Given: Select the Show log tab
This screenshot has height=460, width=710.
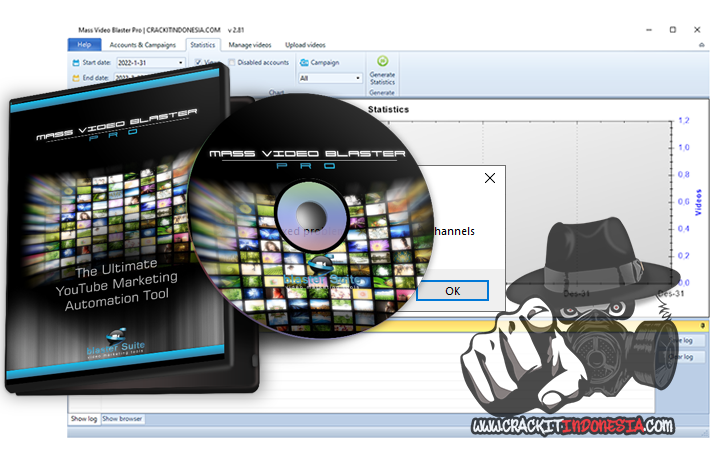Looking at the screenshot, I should pyautogui.click(x=84, y=419).
